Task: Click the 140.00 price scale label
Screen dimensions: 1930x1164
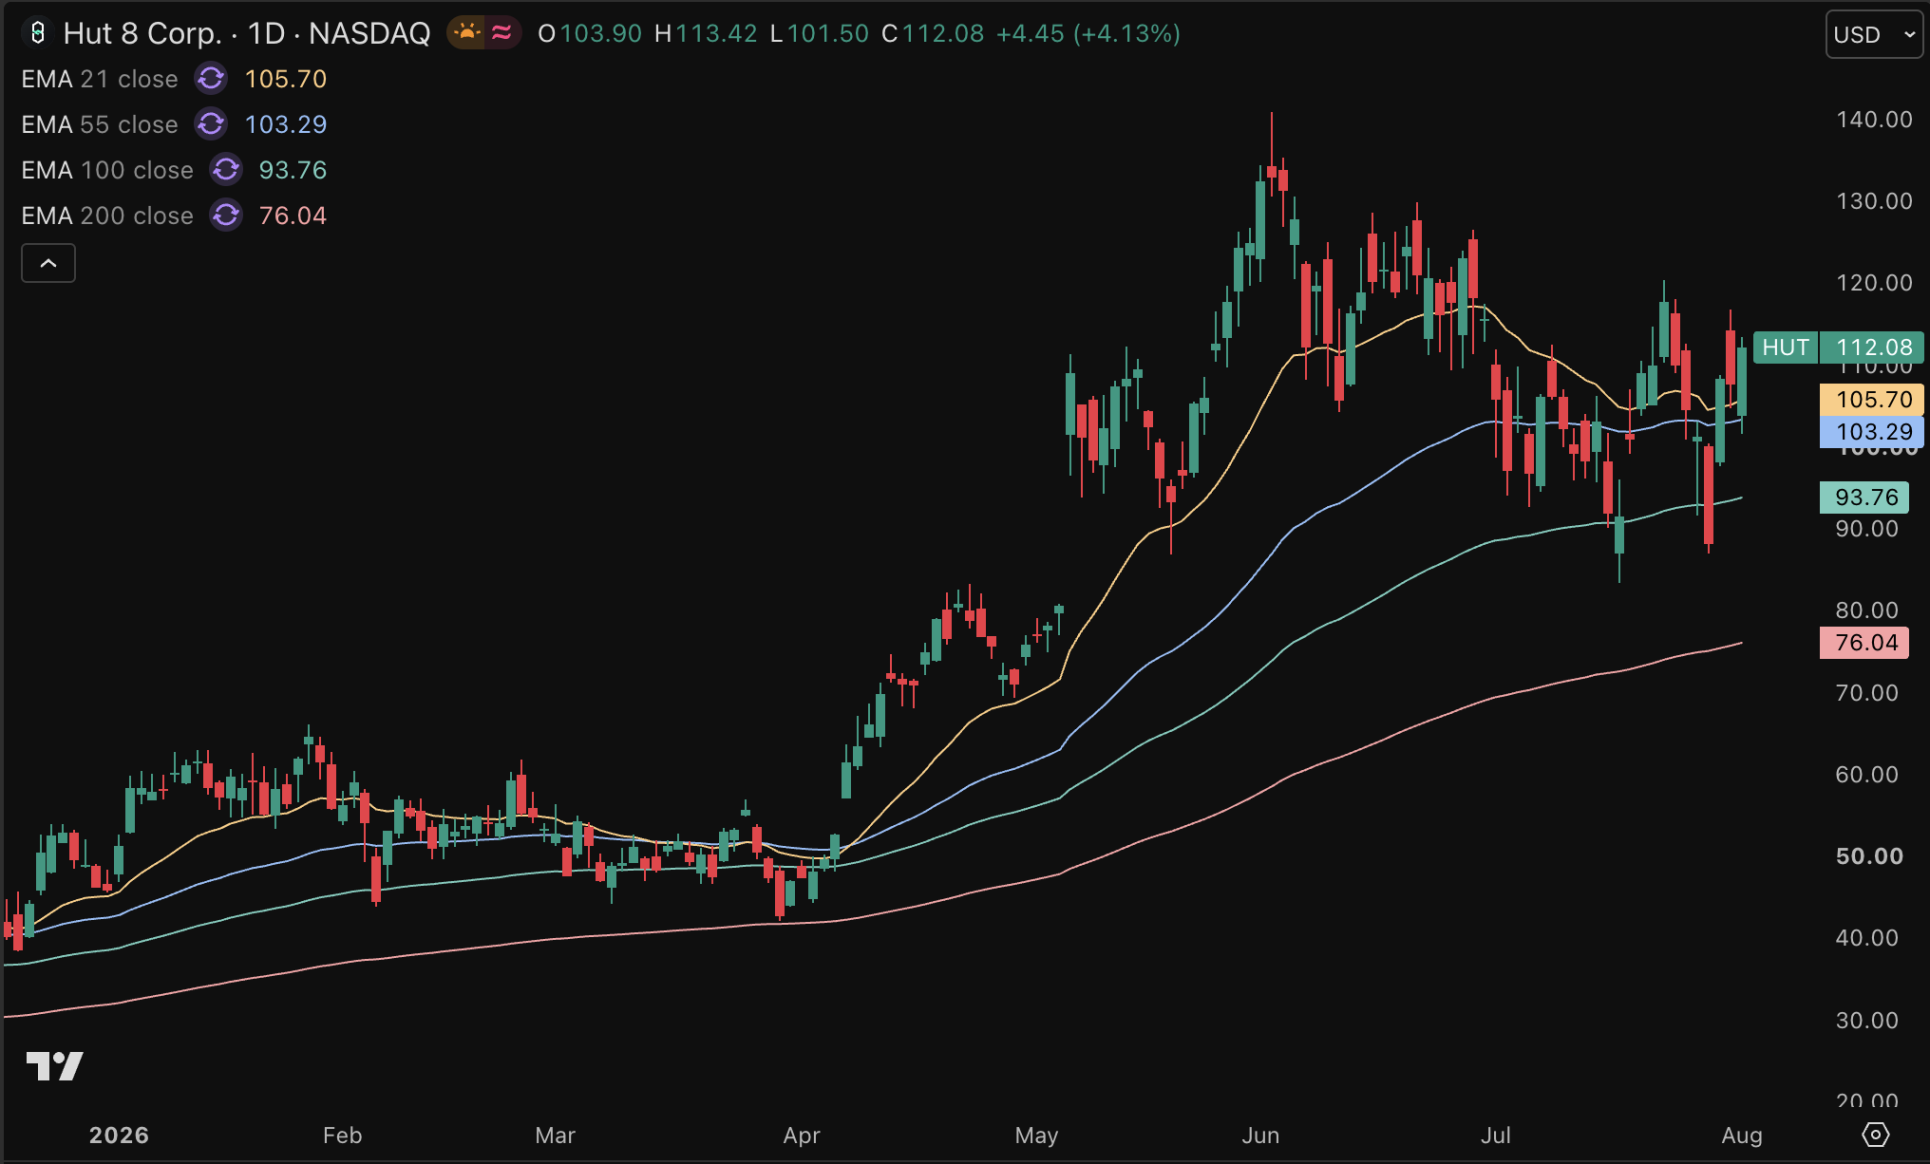Action: 1873,119
